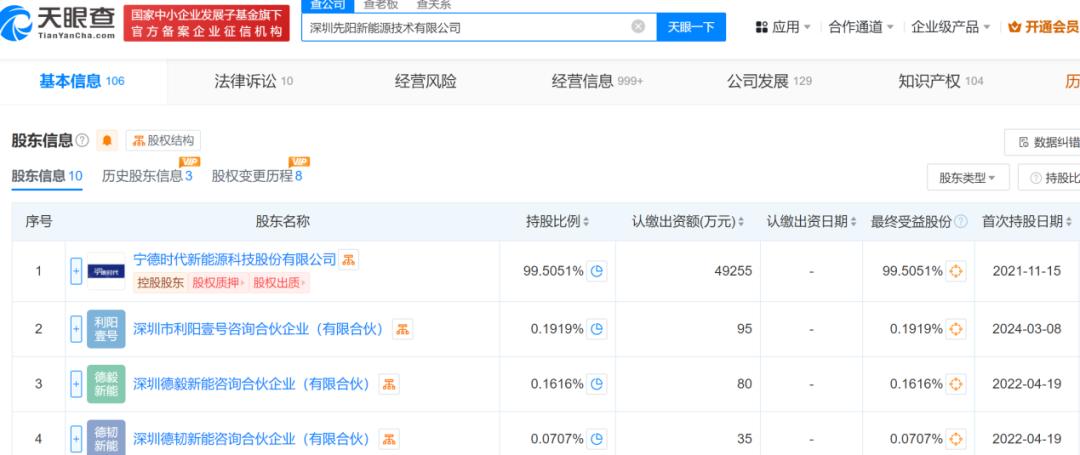Open 深圳德韧新能咨询合伙企业 link
Viewport: 1080px width, 455px height.
coord(252,438)
